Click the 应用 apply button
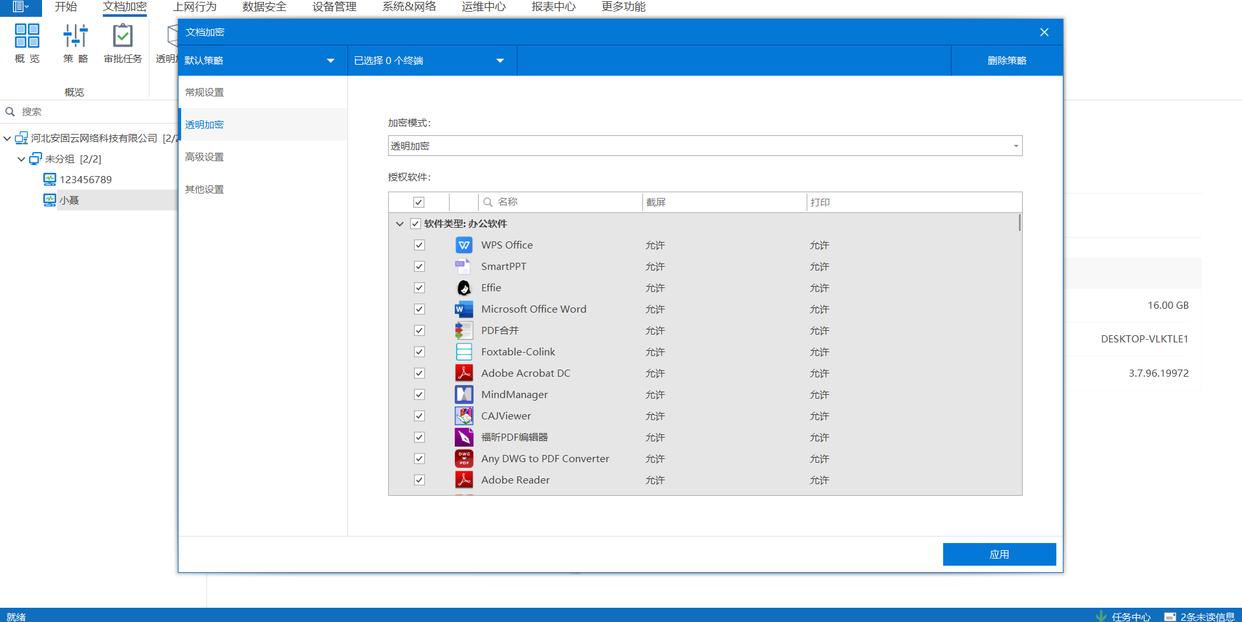Image resolution: width=1242 pixels, height=622 pixels. point(999,554)
